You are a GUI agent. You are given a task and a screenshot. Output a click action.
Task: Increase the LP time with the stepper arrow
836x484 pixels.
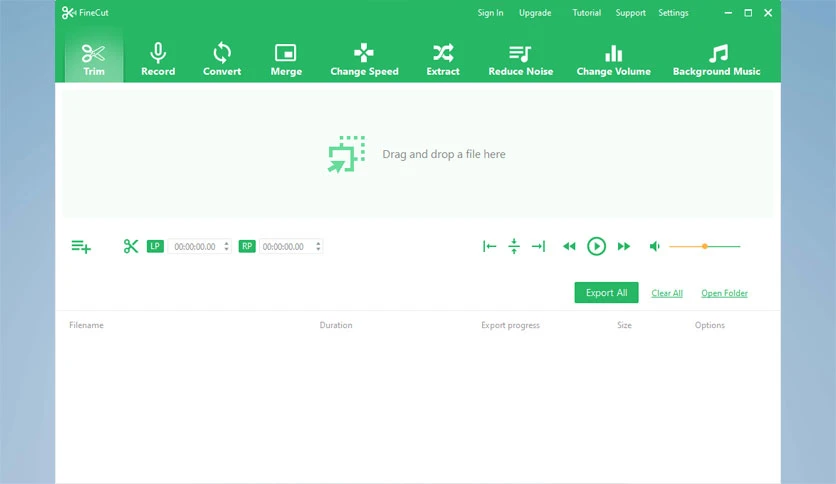(226, 244)
